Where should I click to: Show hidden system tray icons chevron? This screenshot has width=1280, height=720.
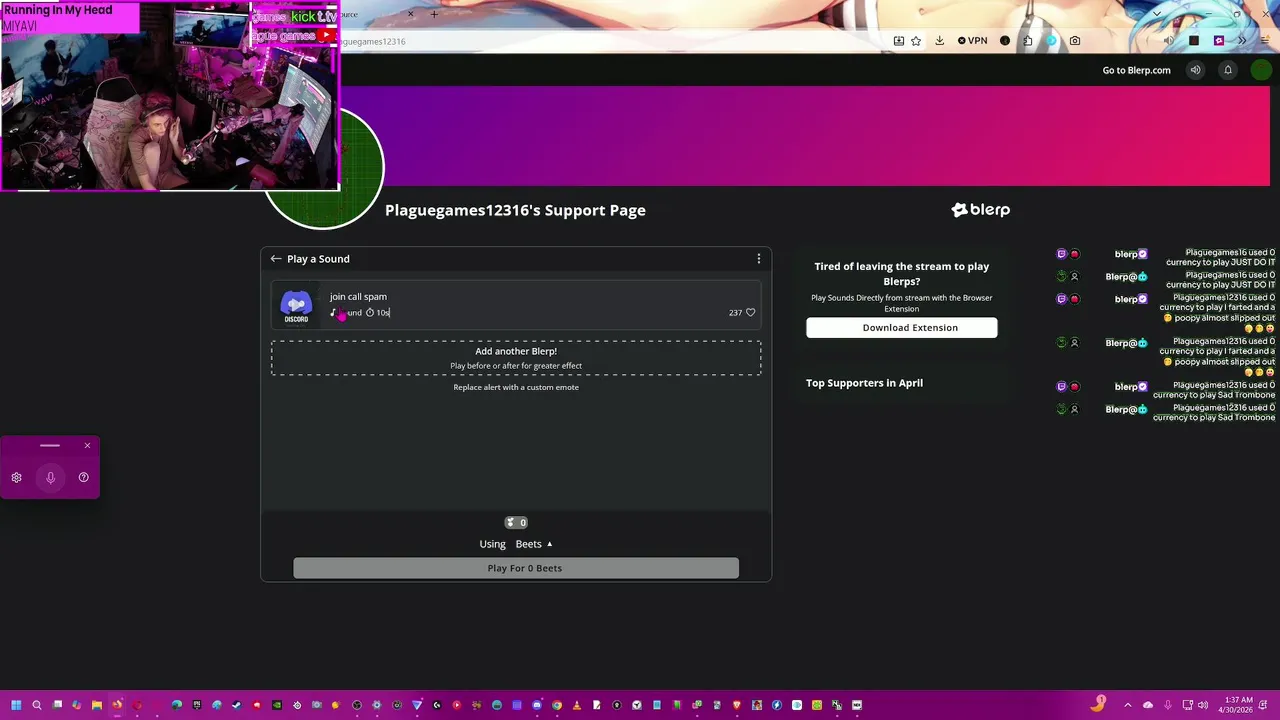[x=1128, y=705]
